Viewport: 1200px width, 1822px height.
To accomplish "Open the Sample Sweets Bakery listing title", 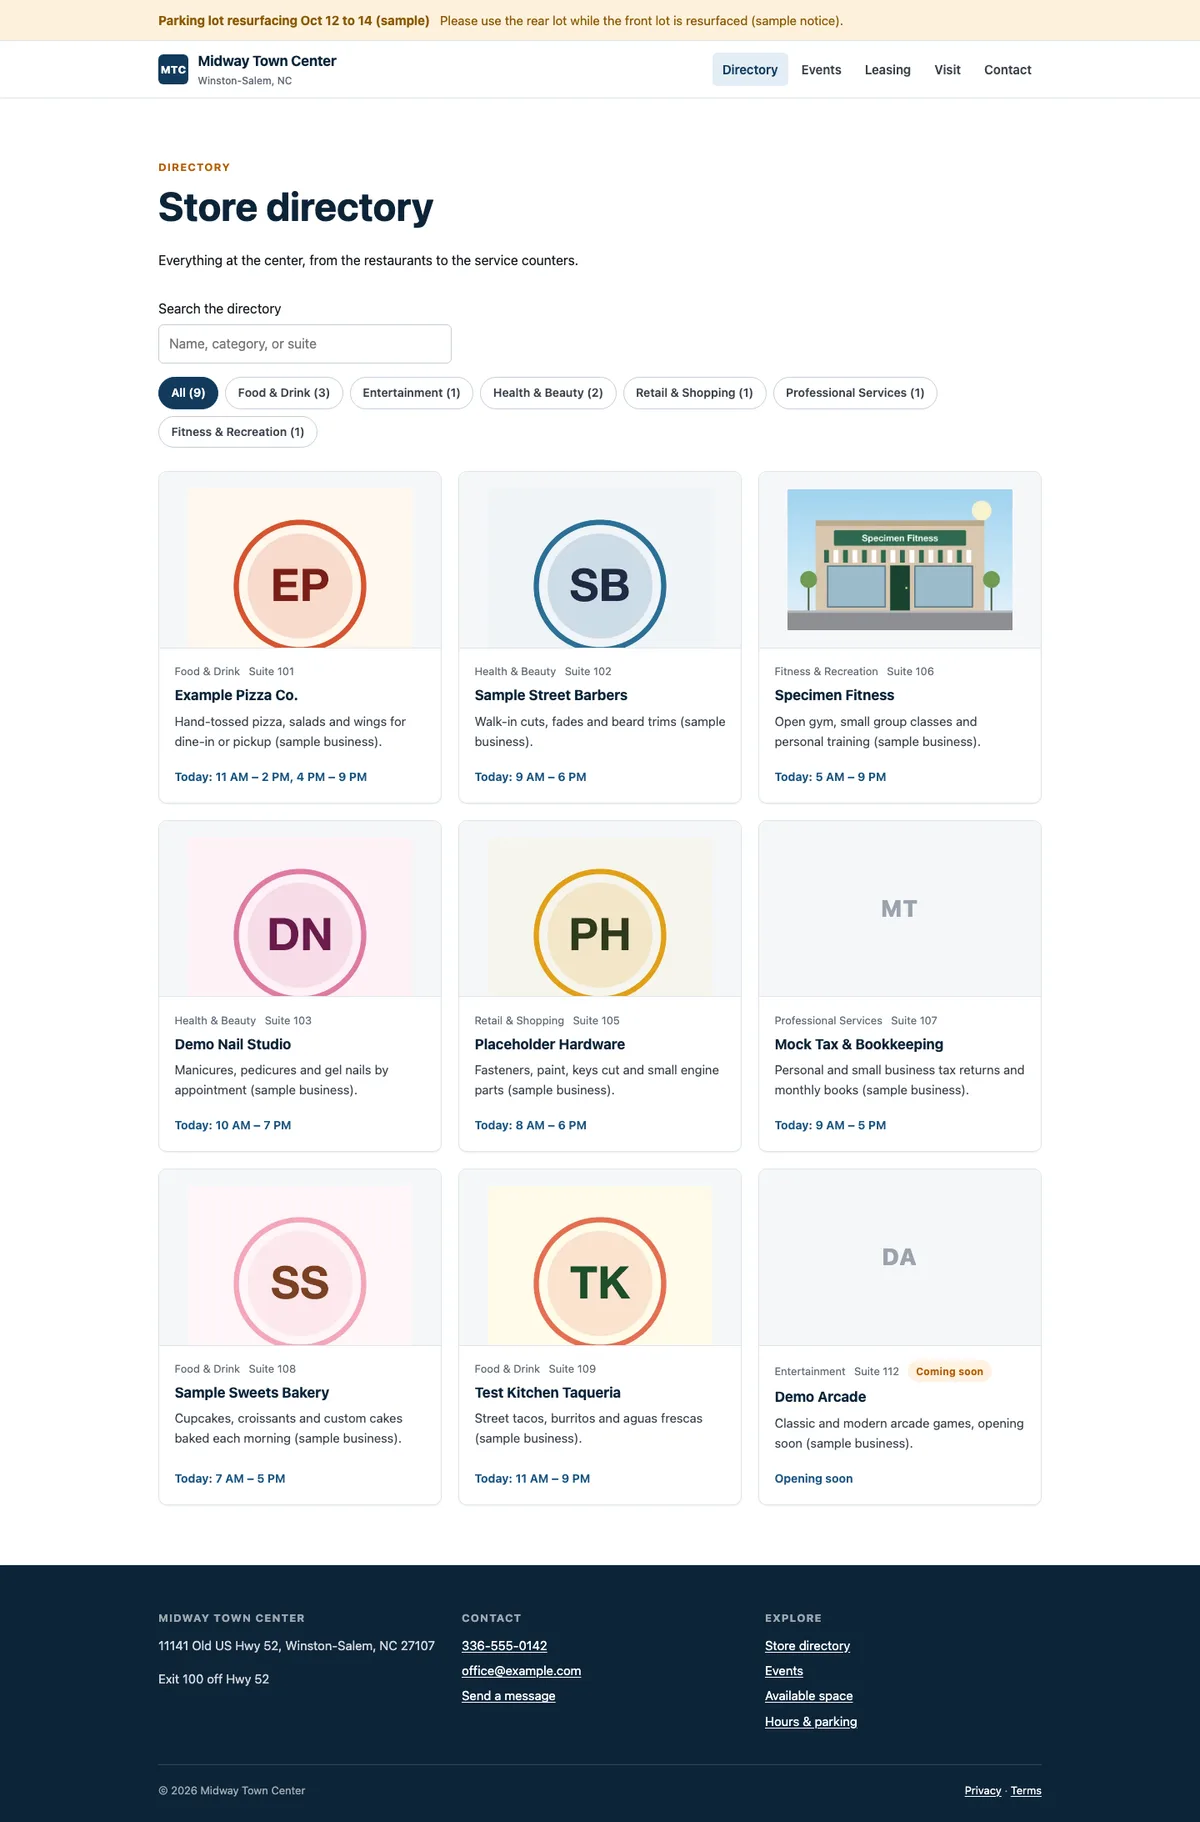I will (x=252, y=1392).
